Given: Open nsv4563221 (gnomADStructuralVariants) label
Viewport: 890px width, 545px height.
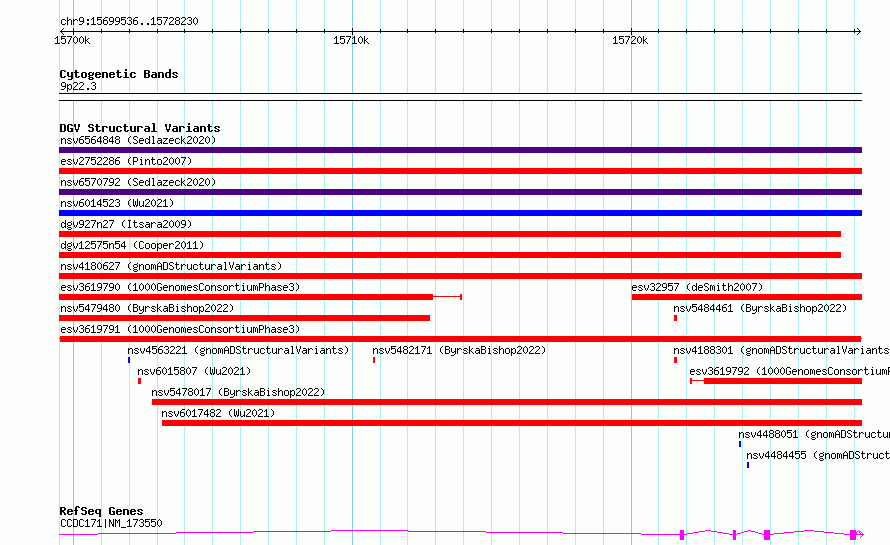Looking at the screenshot, I should point(238,350).
